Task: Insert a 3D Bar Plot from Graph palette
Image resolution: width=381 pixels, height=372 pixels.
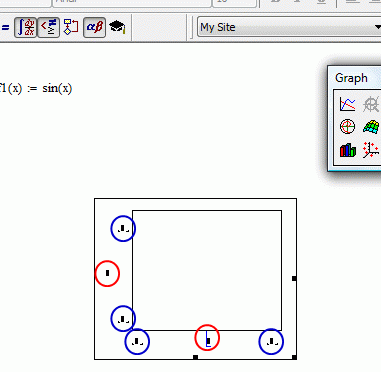Action: click(347, 150)
